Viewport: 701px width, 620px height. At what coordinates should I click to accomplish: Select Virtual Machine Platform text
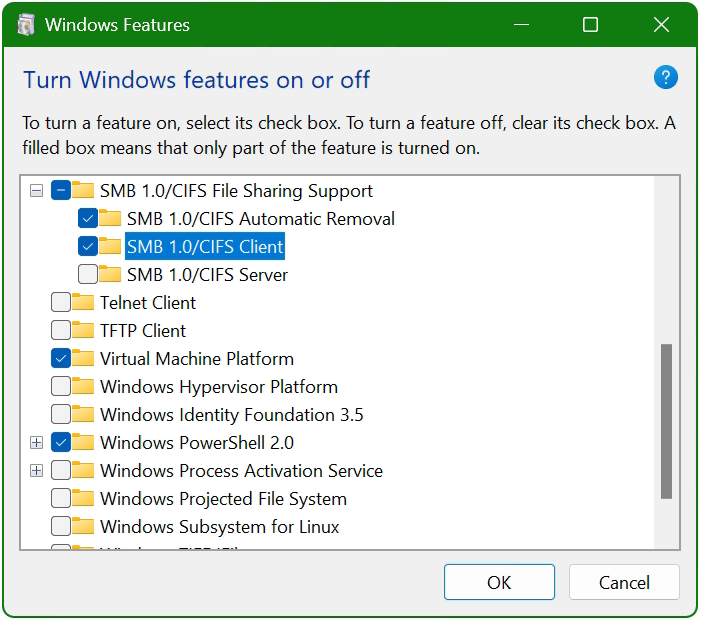(197, 359)
